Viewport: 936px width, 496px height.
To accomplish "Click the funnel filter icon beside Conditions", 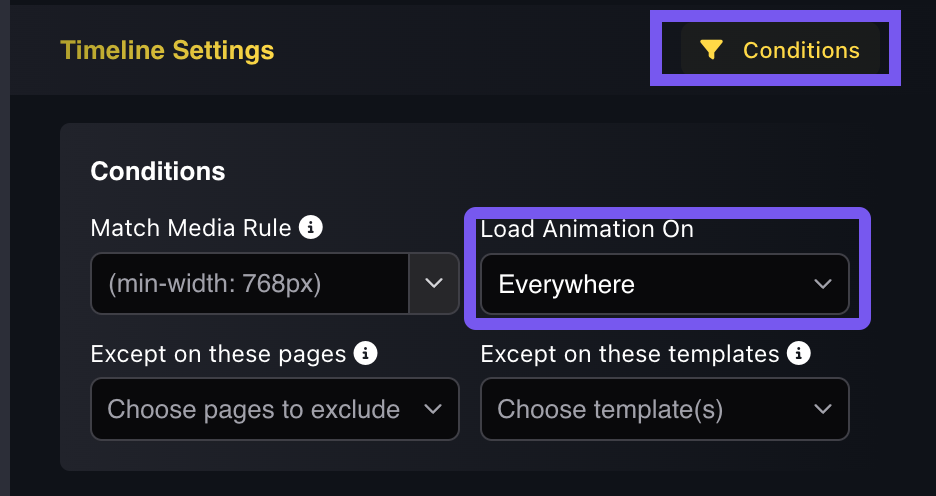I will pos(711,50).
